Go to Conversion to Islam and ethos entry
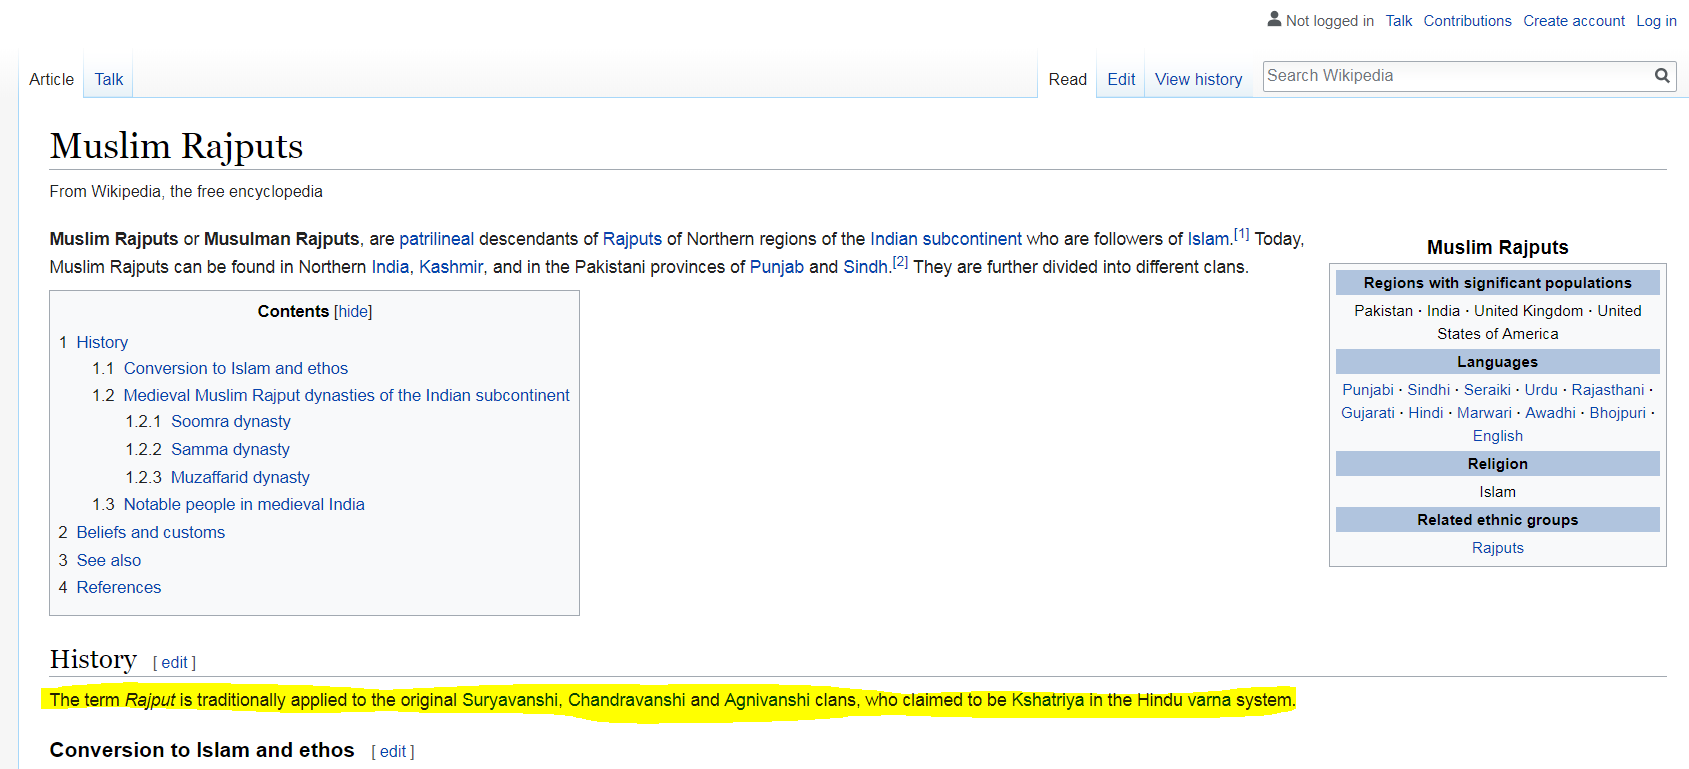1689x769 pixels. click(x=236, y=368)
